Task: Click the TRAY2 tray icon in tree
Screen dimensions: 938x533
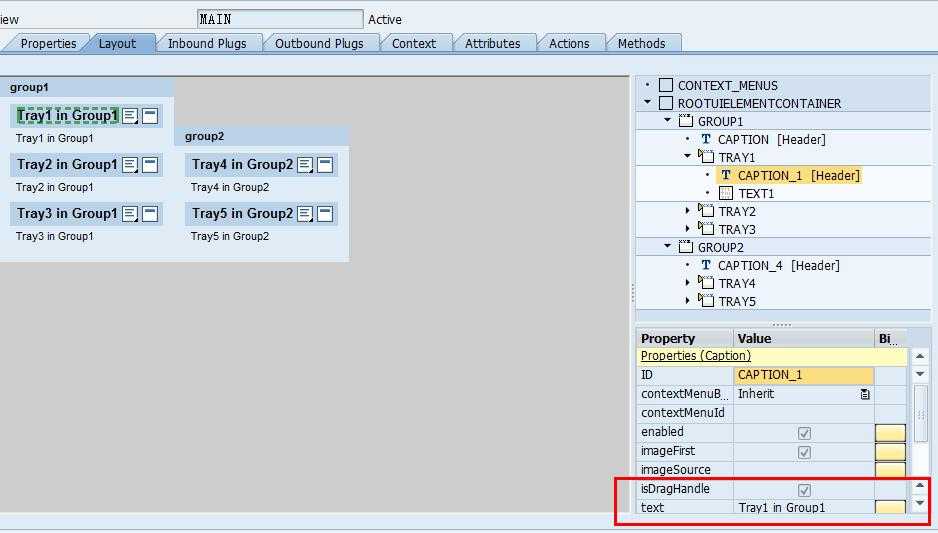Action: pos(706,211)
